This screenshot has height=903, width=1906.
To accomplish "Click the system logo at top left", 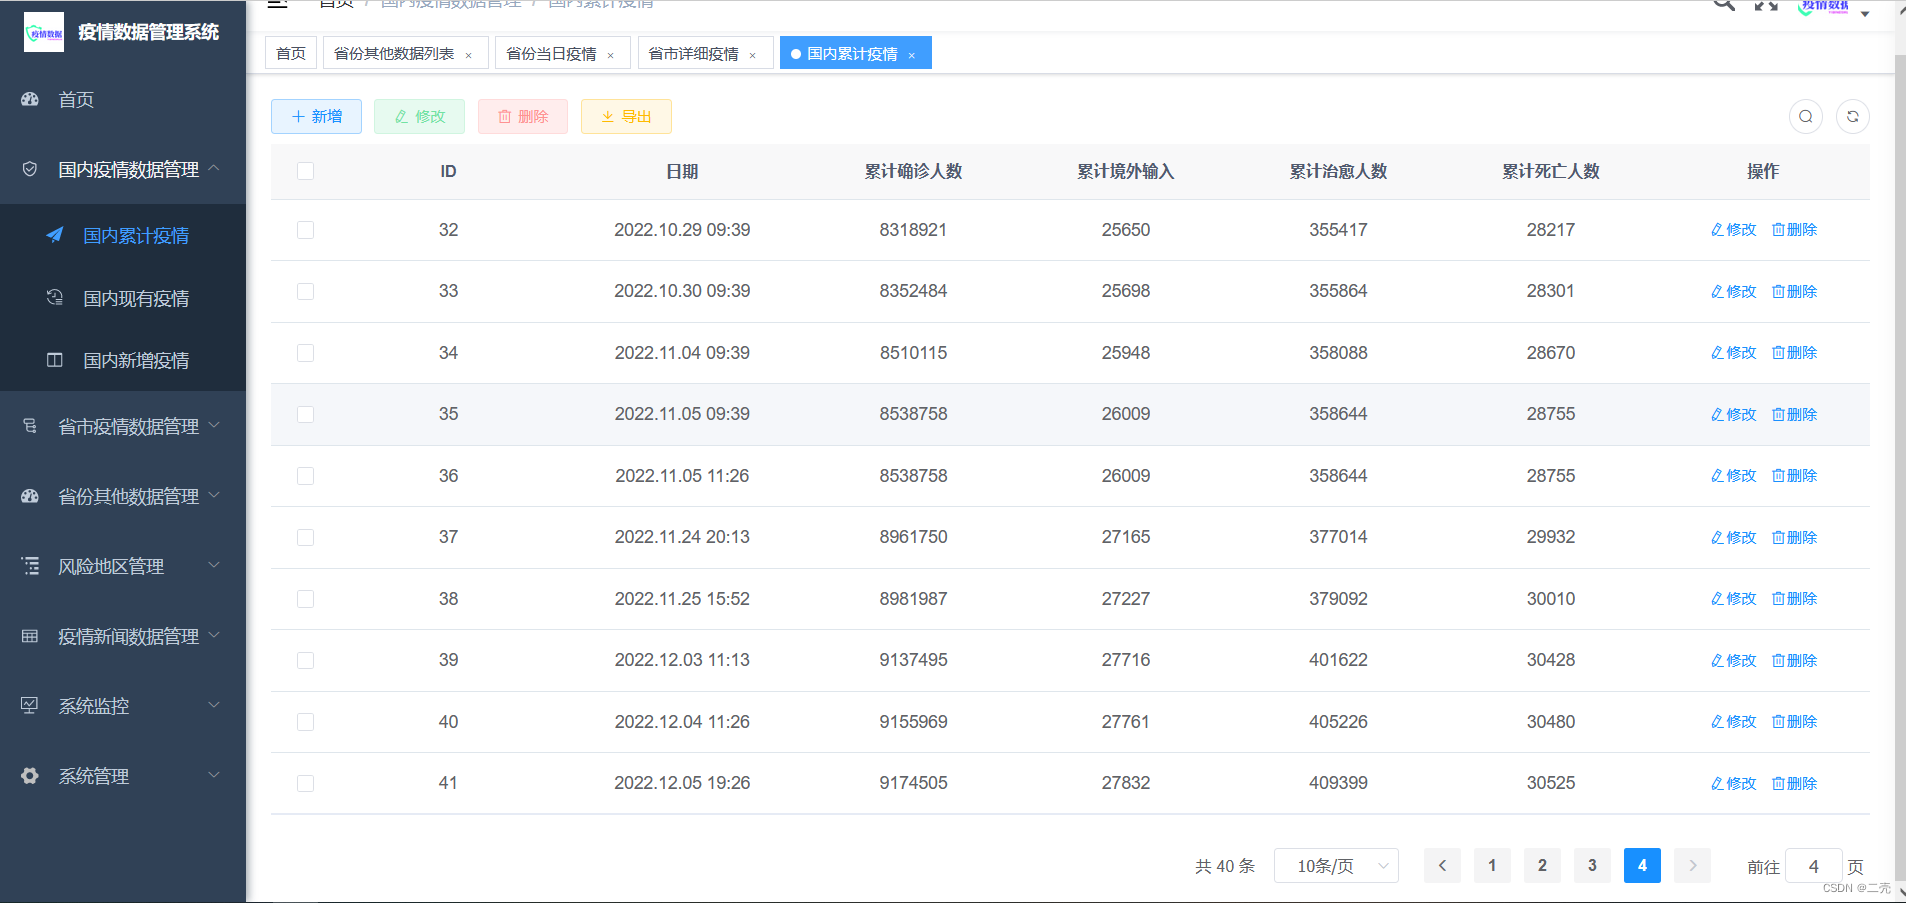I will coord(44,32).
